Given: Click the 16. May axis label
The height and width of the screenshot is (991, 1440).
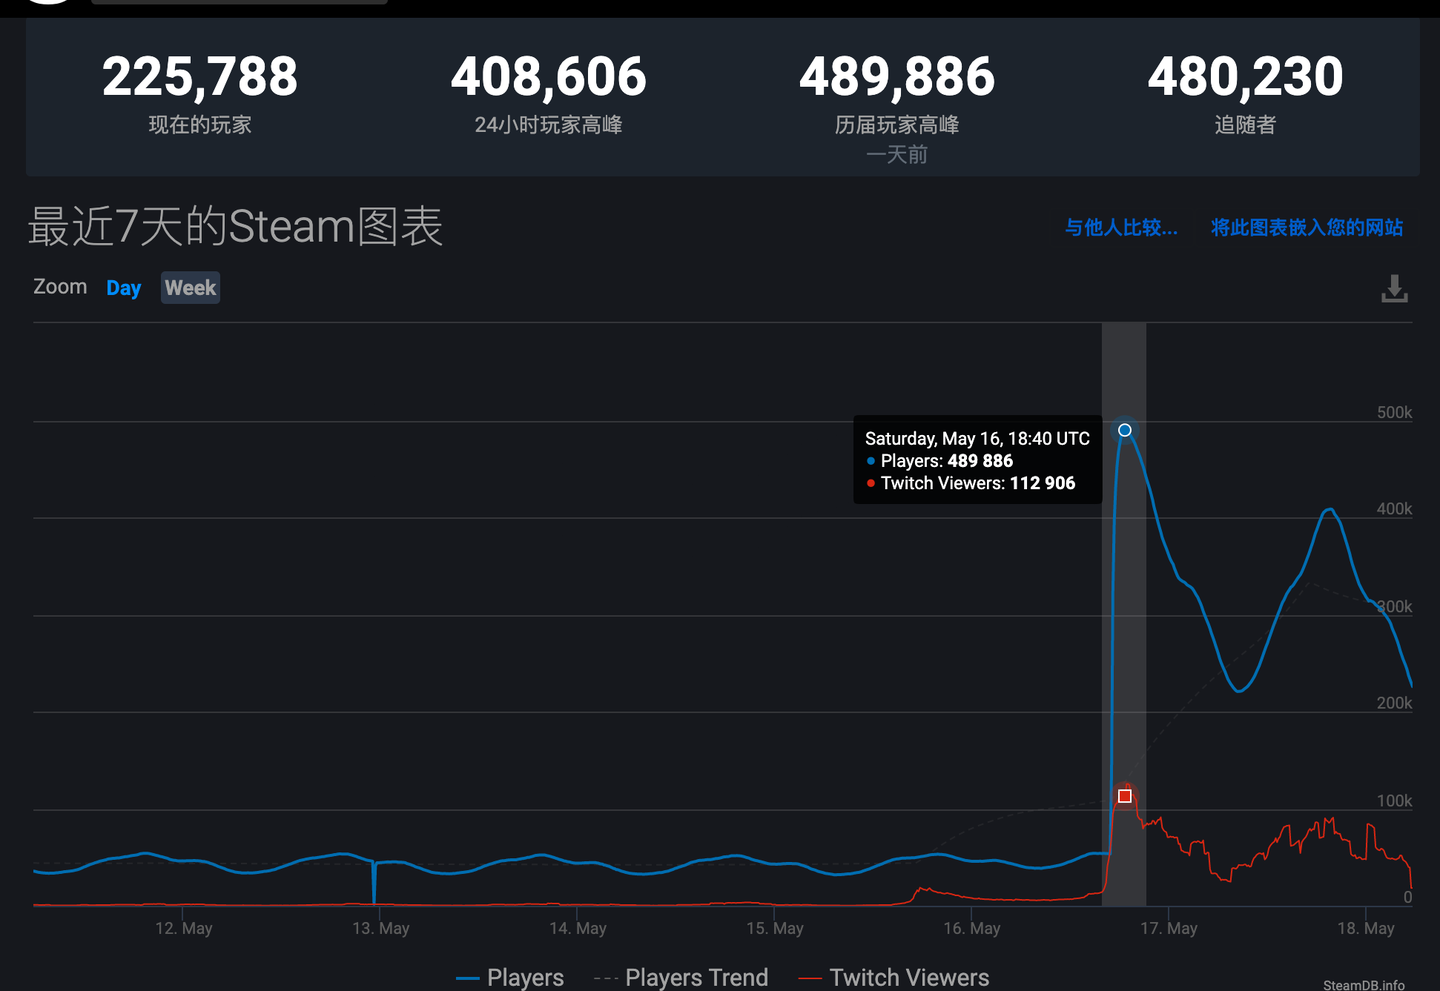Looking at the screenshot, I should pos(972,928).
